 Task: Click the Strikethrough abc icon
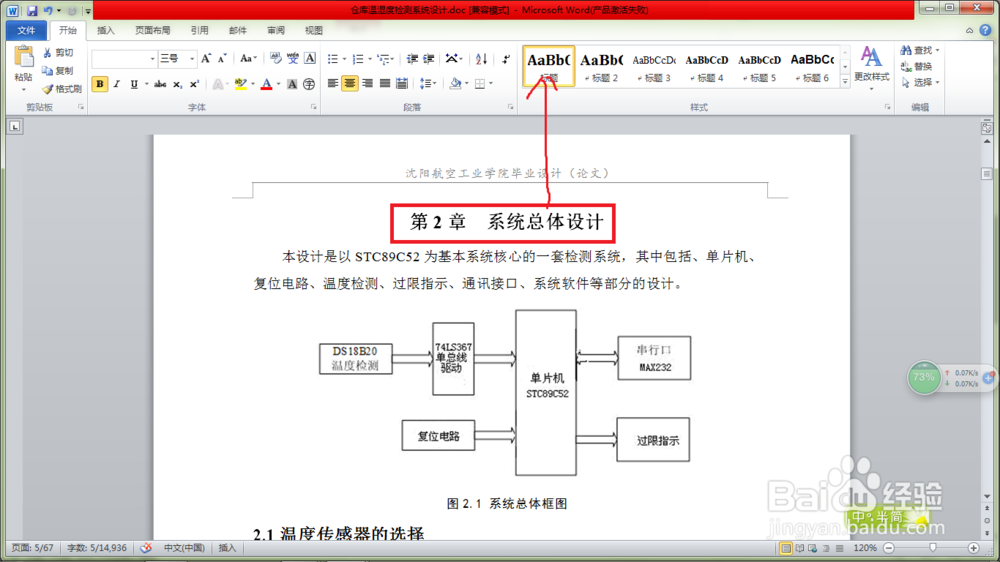(x=160, y=84)
